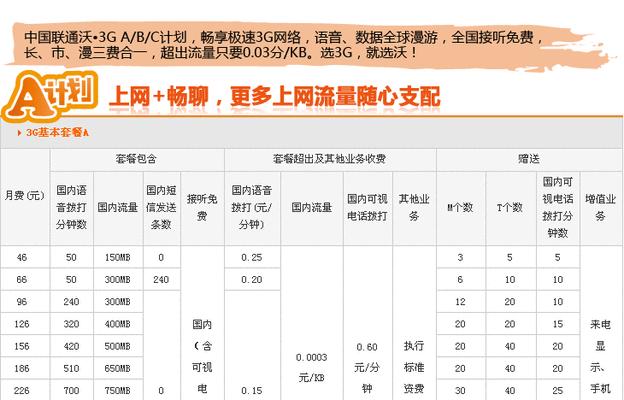Click the 300MB cell in the 66 row

click(x=118, y=280)
